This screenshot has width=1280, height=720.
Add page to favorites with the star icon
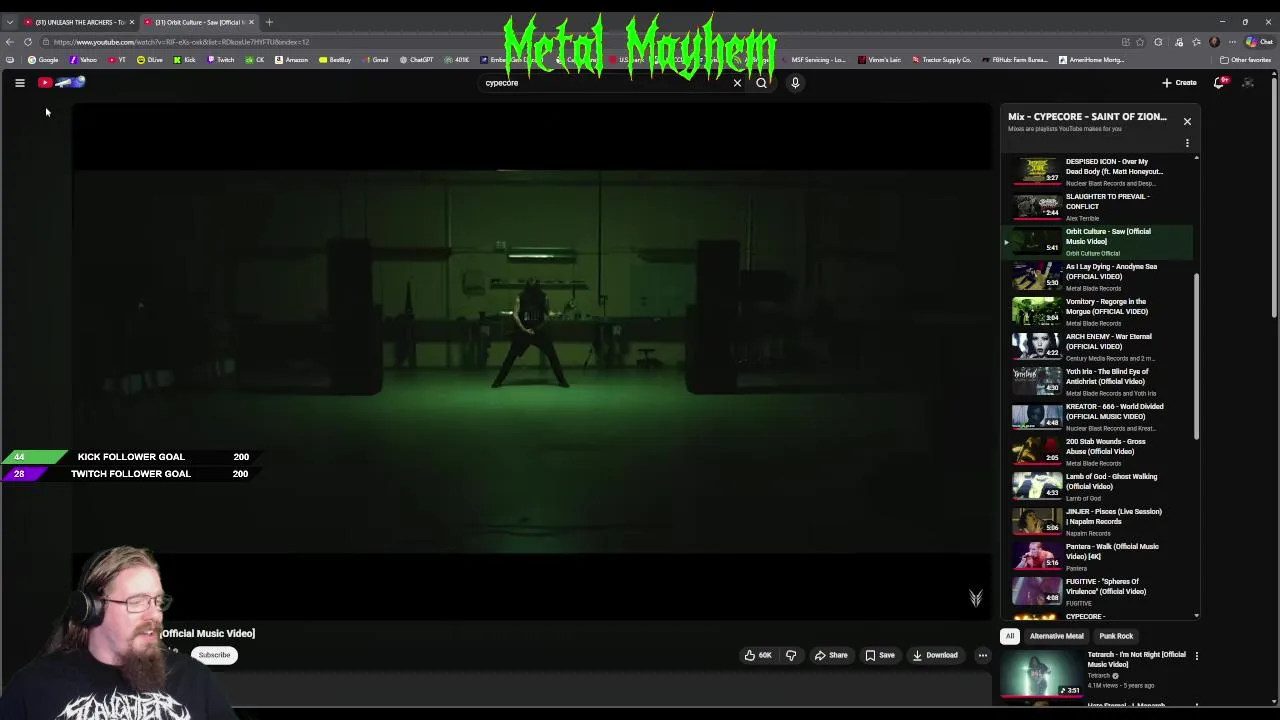[1141, 42]
